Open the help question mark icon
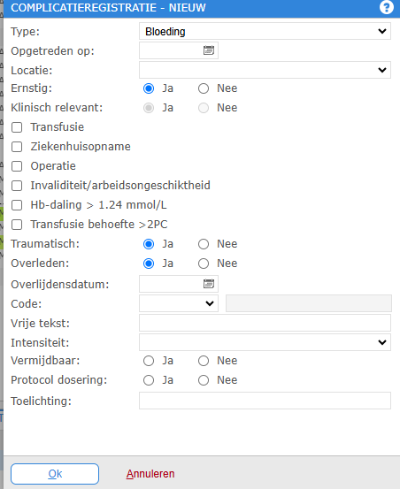This screenshot has height=489, width=400. click(386, 7)
